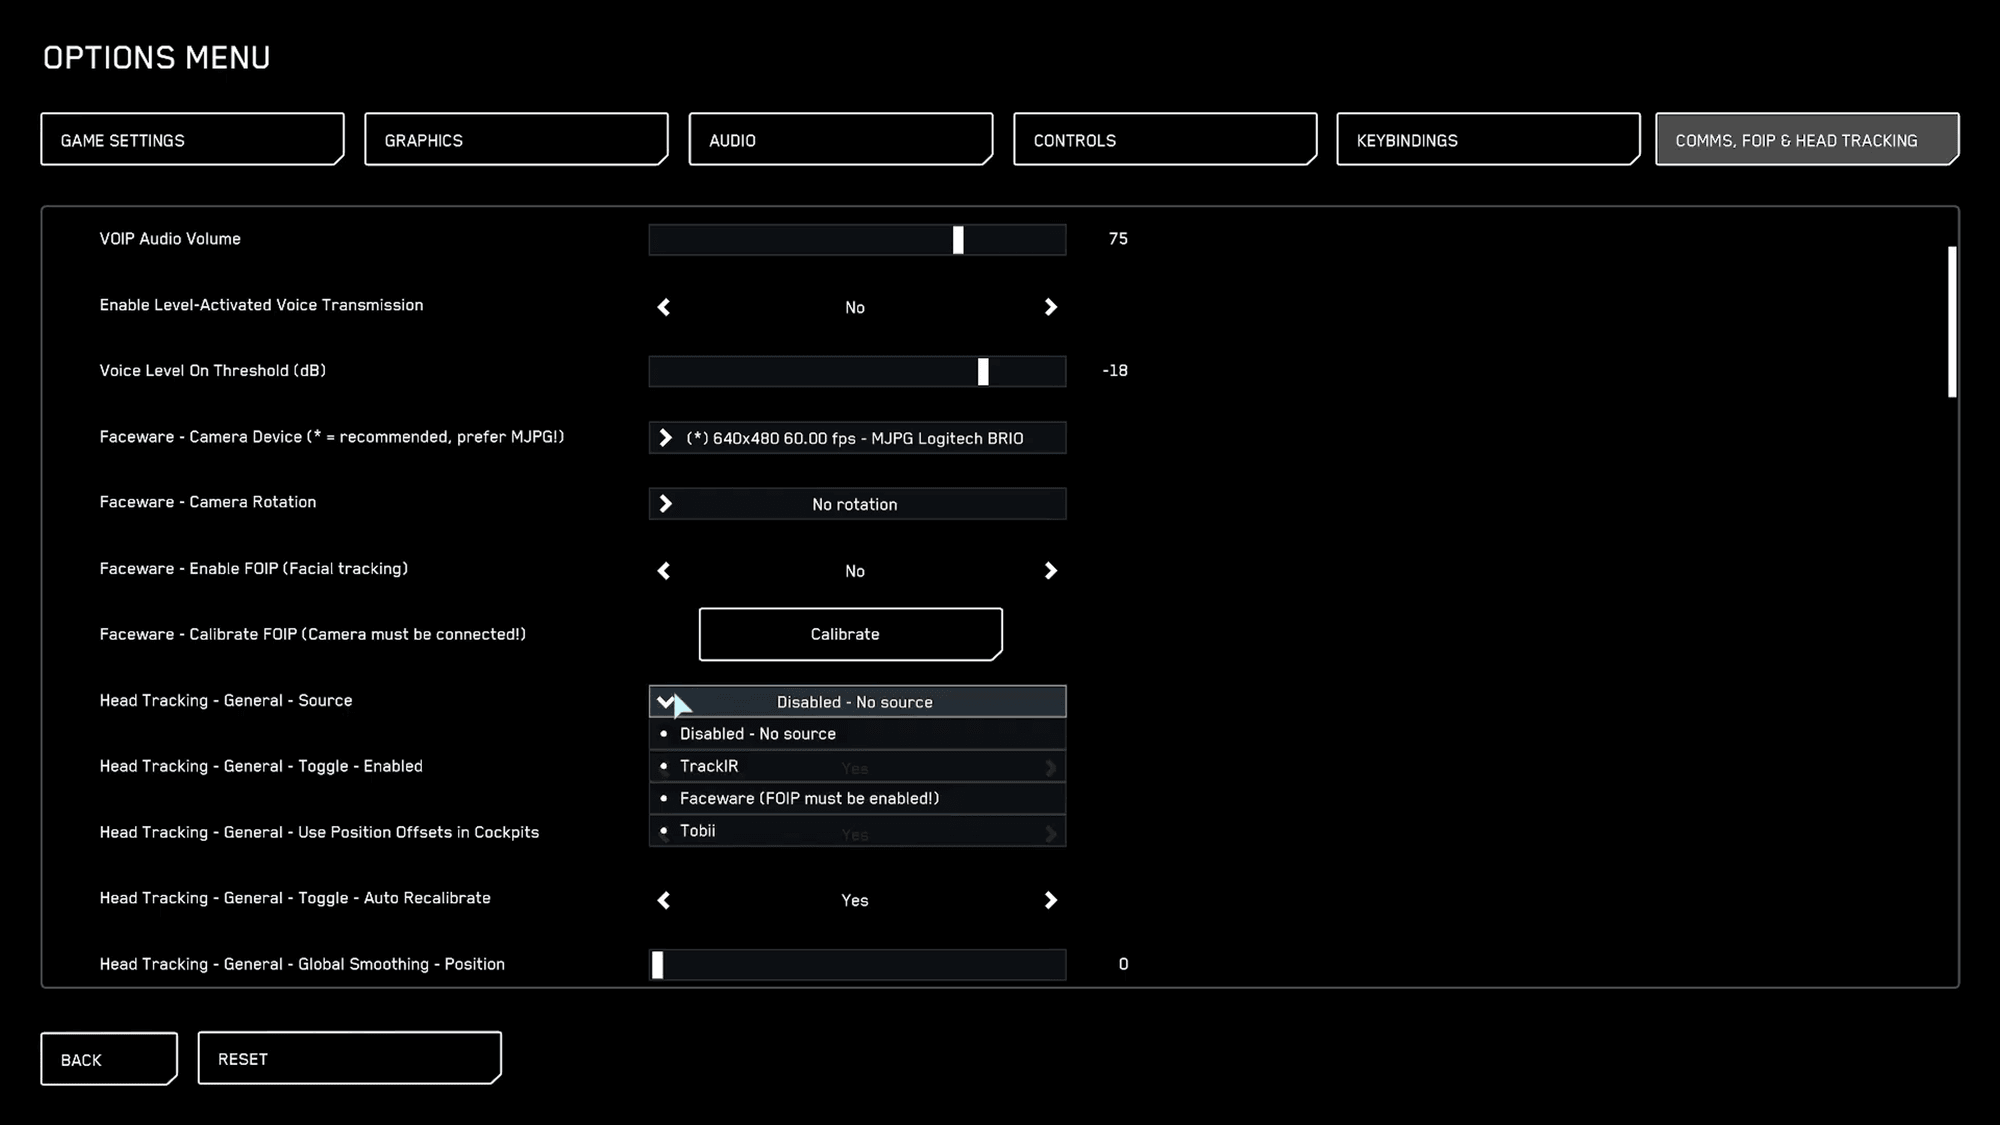The image size is (2000, 1125).
Task: Click the Calibrate button
Action: coord(850,634)
